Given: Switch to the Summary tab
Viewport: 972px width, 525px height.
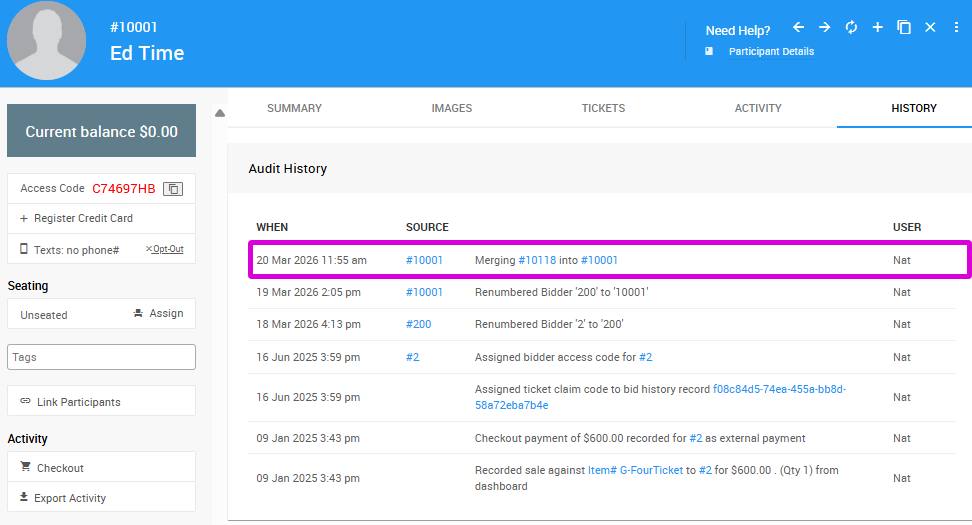Looking at the screenshot, I should 294,108.
